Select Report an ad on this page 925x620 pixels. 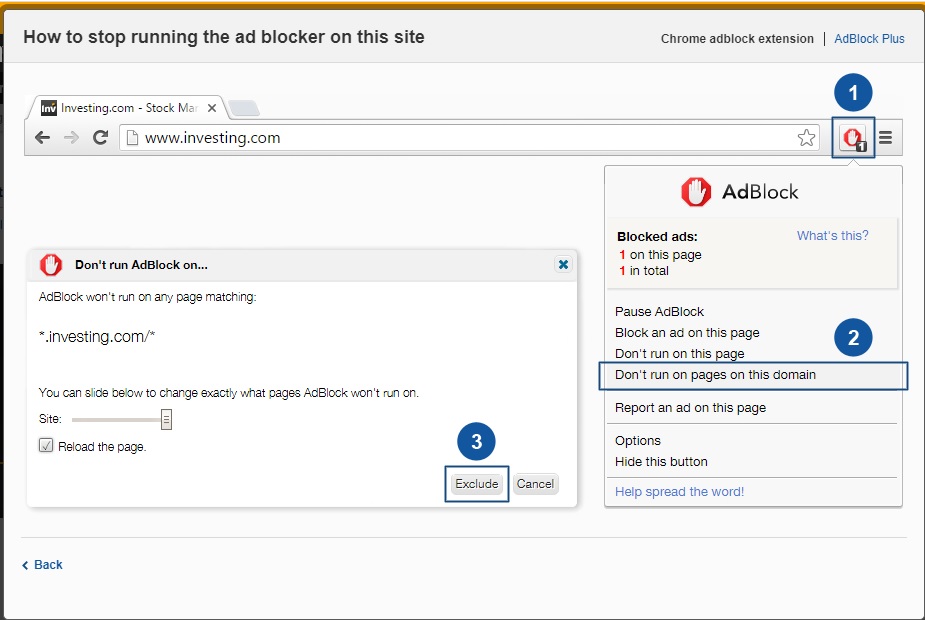[x=690, y=408]
